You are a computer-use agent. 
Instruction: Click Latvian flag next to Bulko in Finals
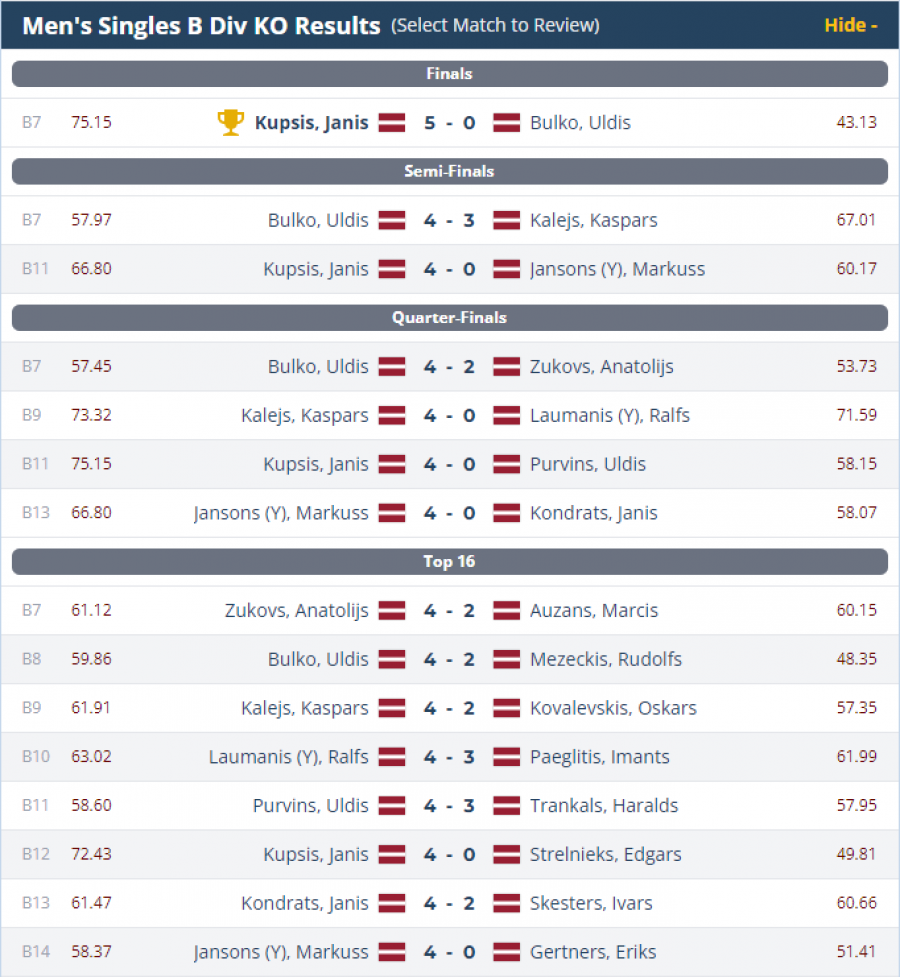point(507,123)
